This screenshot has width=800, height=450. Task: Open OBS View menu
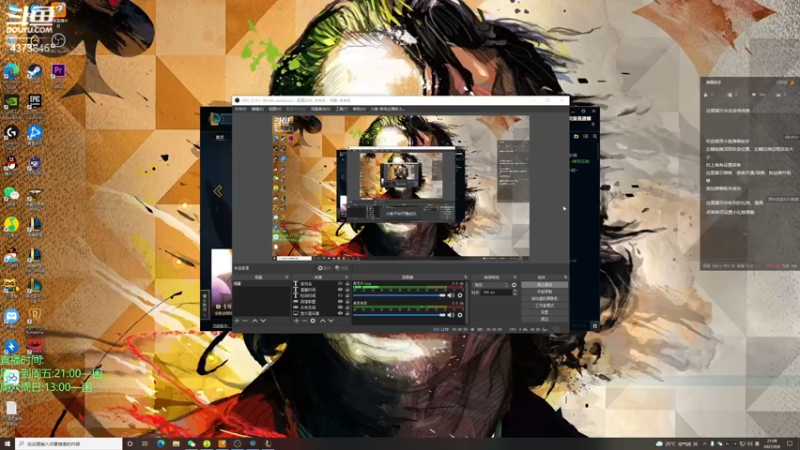click(x=274, y=109)
